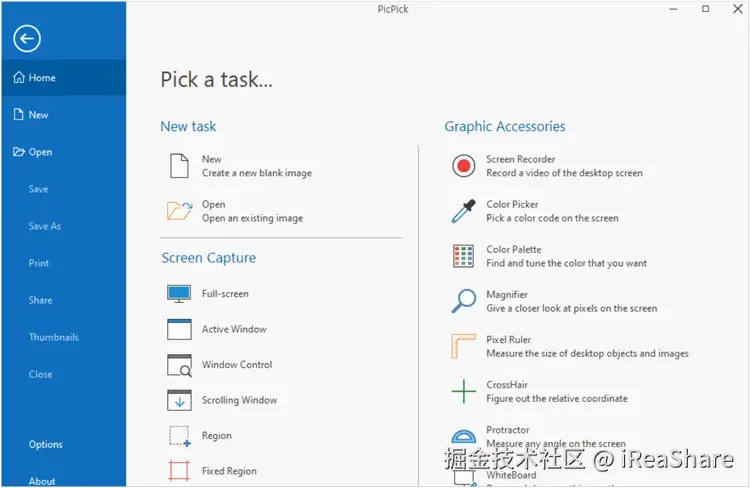
Task: Click 'Find and tune the color that you want'
Action: pos(566,263)
